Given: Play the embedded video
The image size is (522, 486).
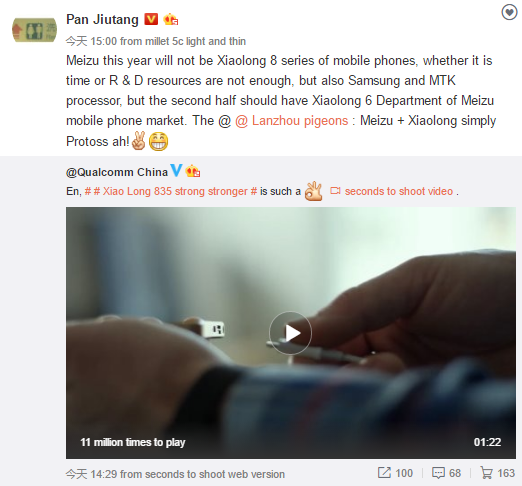Looking at the screenshot, I should [x=290, y=333].
